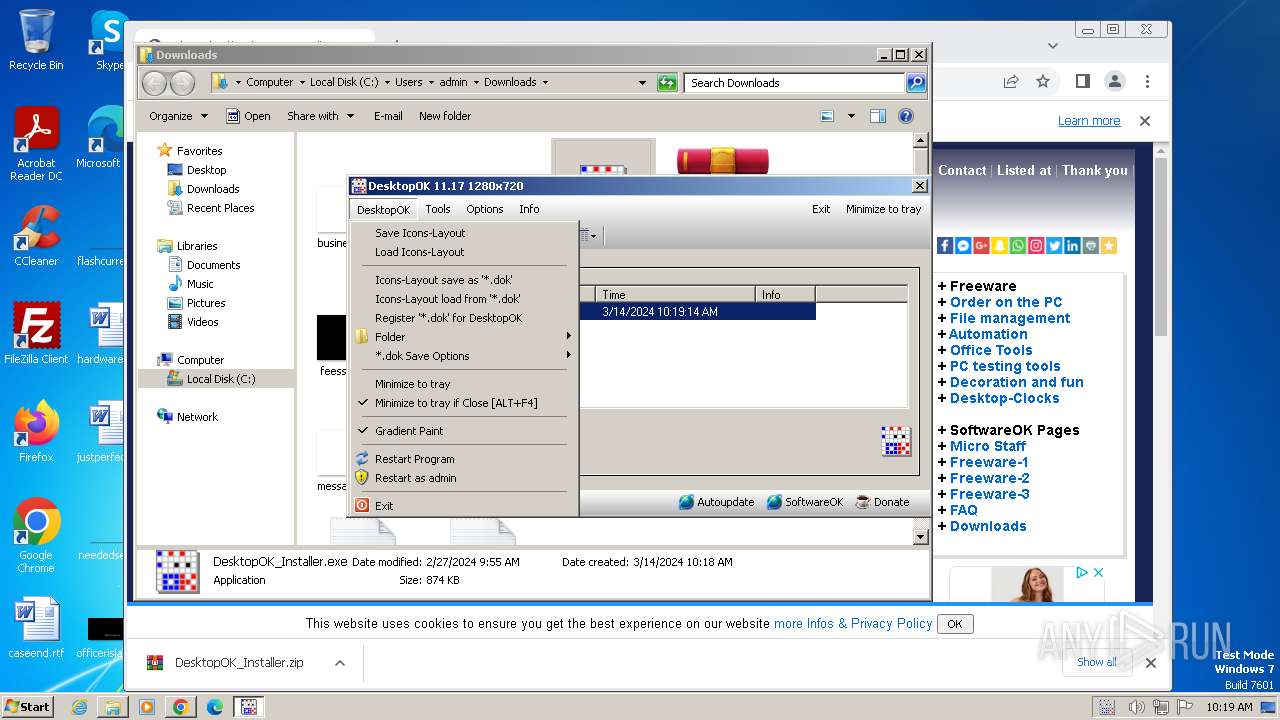Open the DesktopOK toolbar grid dropdown
Screen dimensions: 1280x720
(588, 236)
